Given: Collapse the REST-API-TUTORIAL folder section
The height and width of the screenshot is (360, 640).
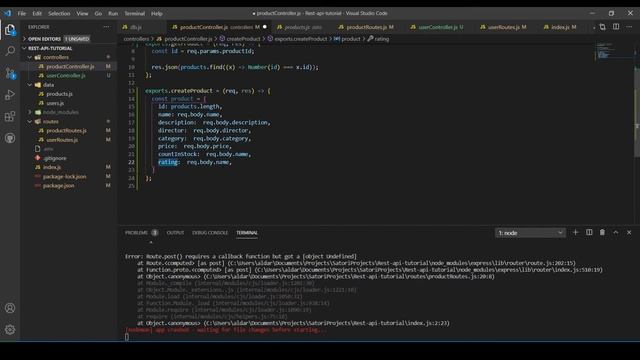Looking at the screenshot, I should pyautogui.click(x=69, y=48).
